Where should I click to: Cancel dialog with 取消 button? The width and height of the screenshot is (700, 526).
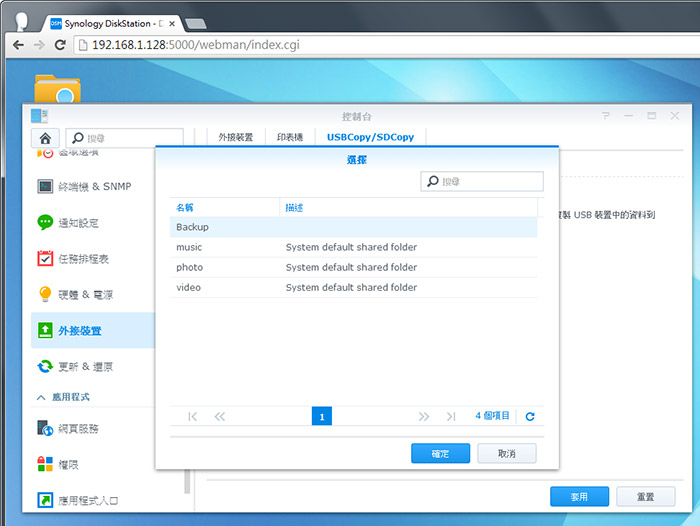(x=507, y=453)
